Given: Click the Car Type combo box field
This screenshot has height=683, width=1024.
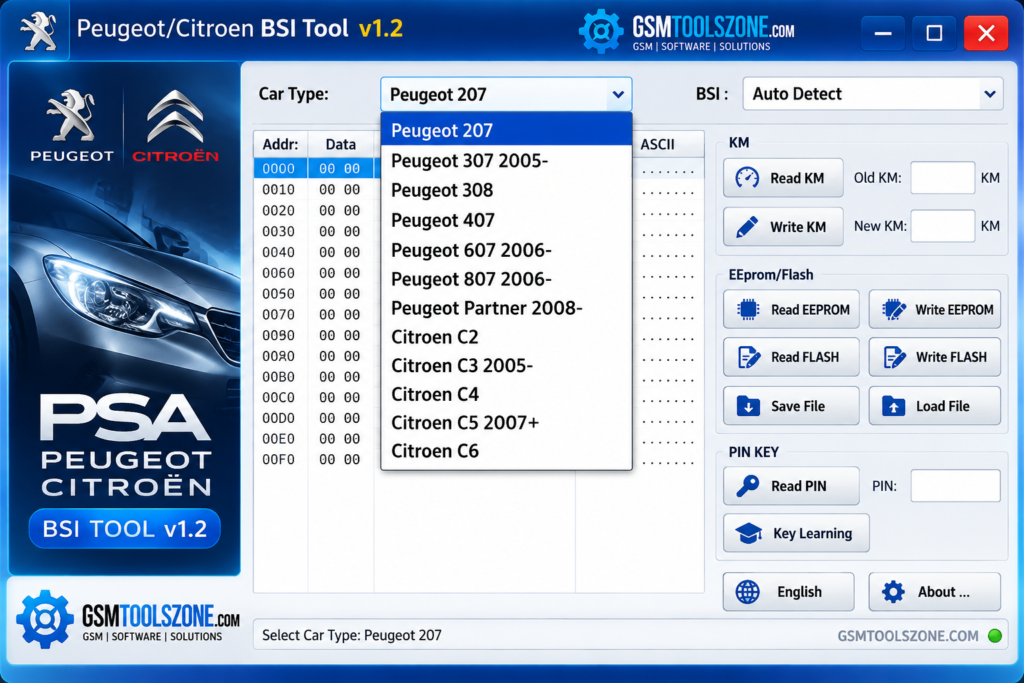Looking at the screenshot, I should (506, 95).
